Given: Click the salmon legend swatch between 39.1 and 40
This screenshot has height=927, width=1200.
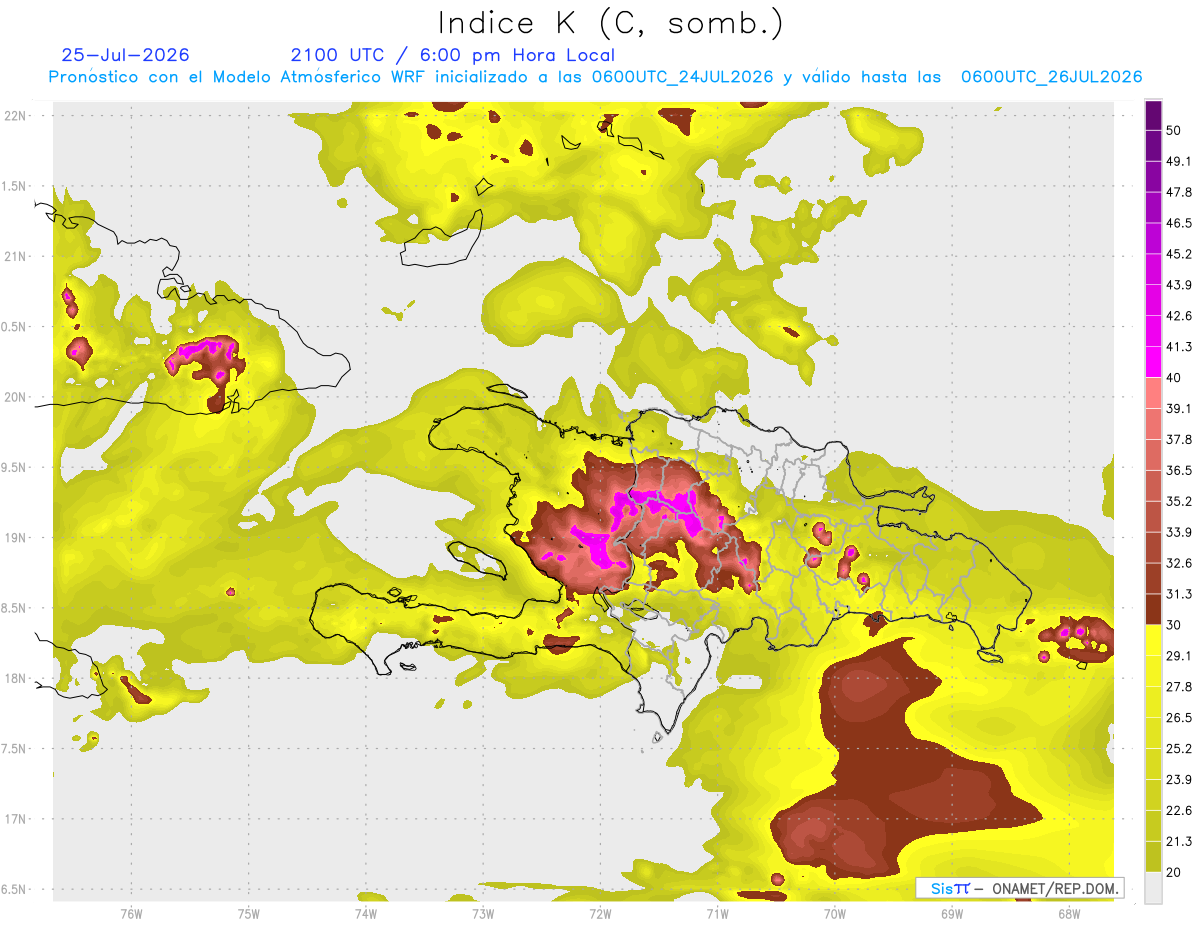Looking at the screenshot, I should 1154,393.
